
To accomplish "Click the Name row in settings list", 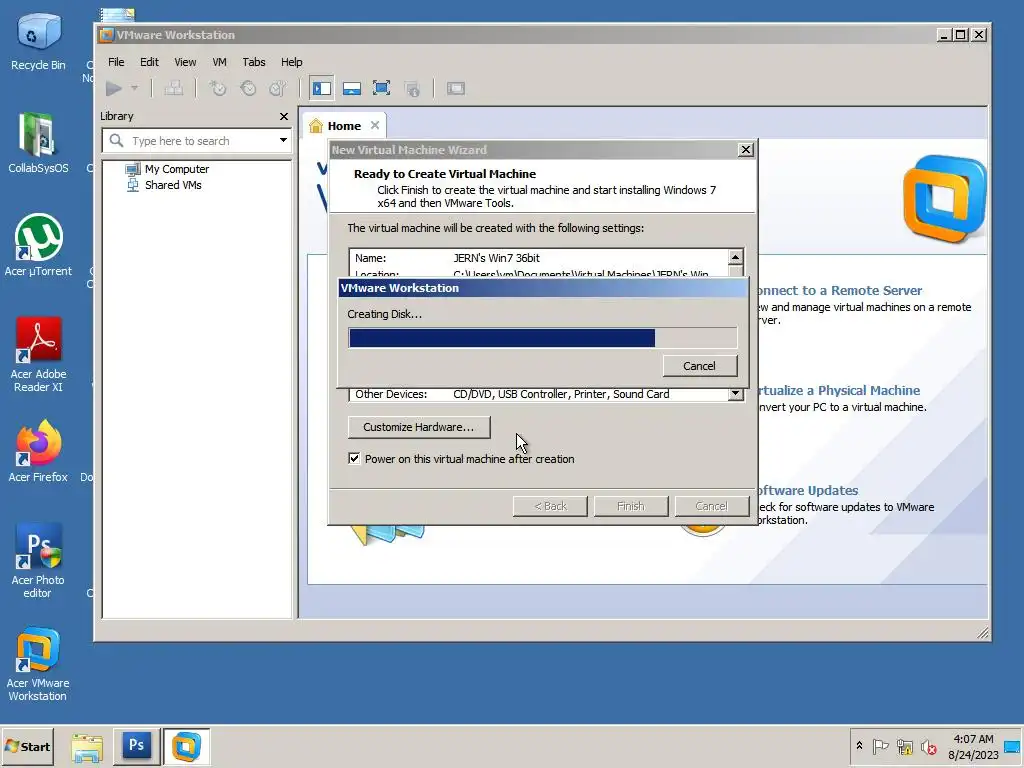I will [539, 258].
